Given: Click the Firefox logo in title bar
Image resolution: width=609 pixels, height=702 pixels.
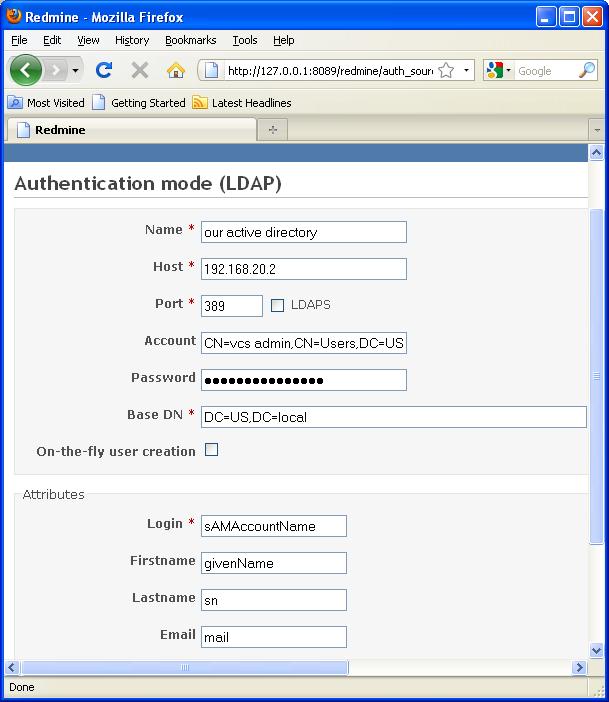Looking at the screenshot, I should tap(14, 16).
